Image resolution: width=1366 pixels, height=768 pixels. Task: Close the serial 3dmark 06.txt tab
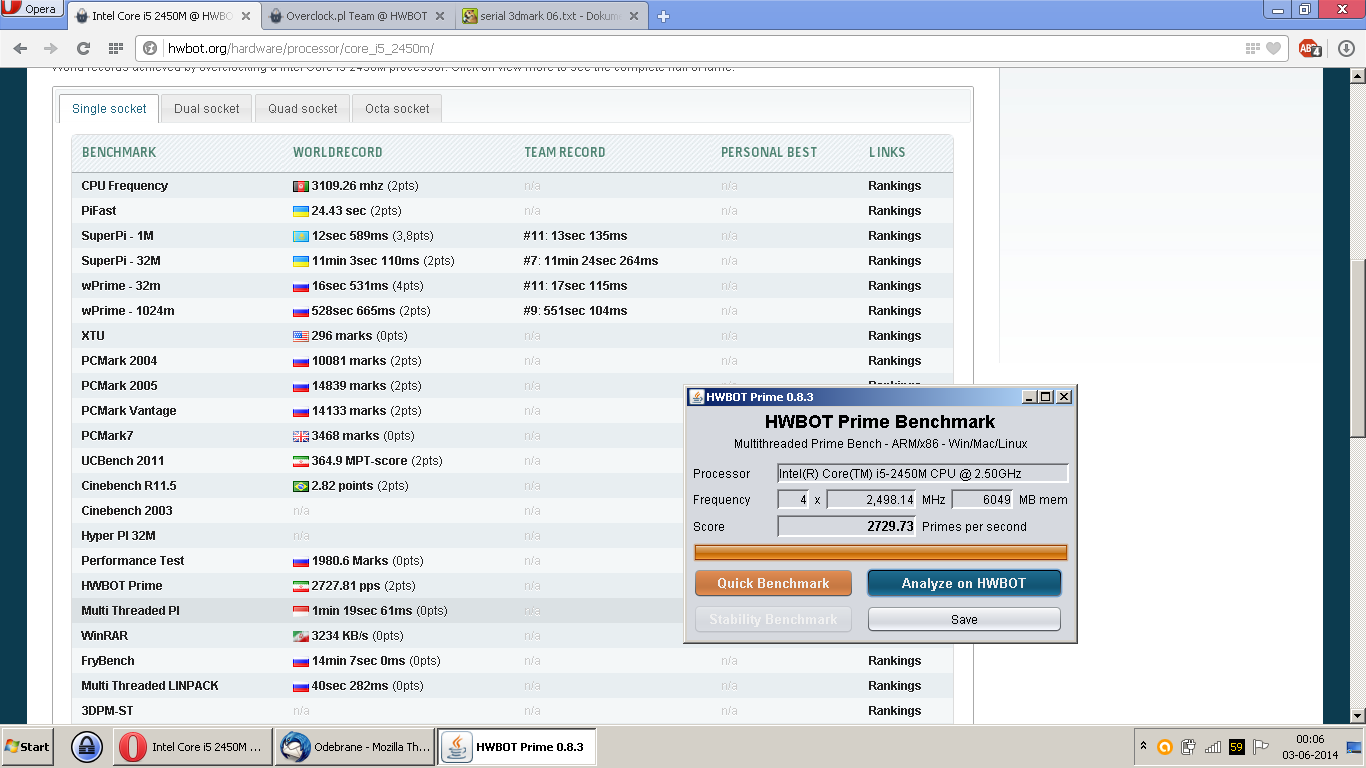[x=635, y=16]
